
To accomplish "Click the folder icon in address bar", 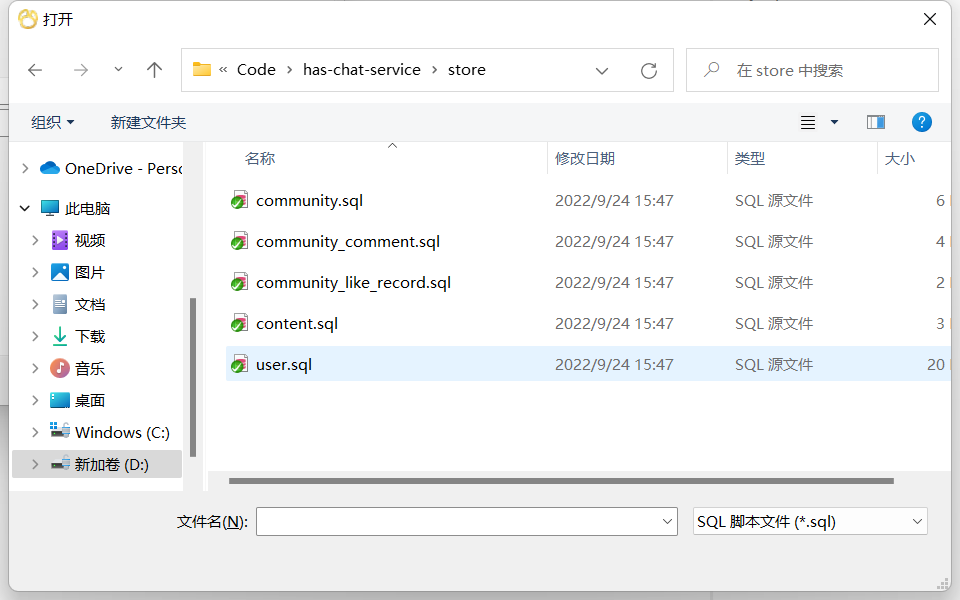I will pyautogui.click(x=201, y=69).
